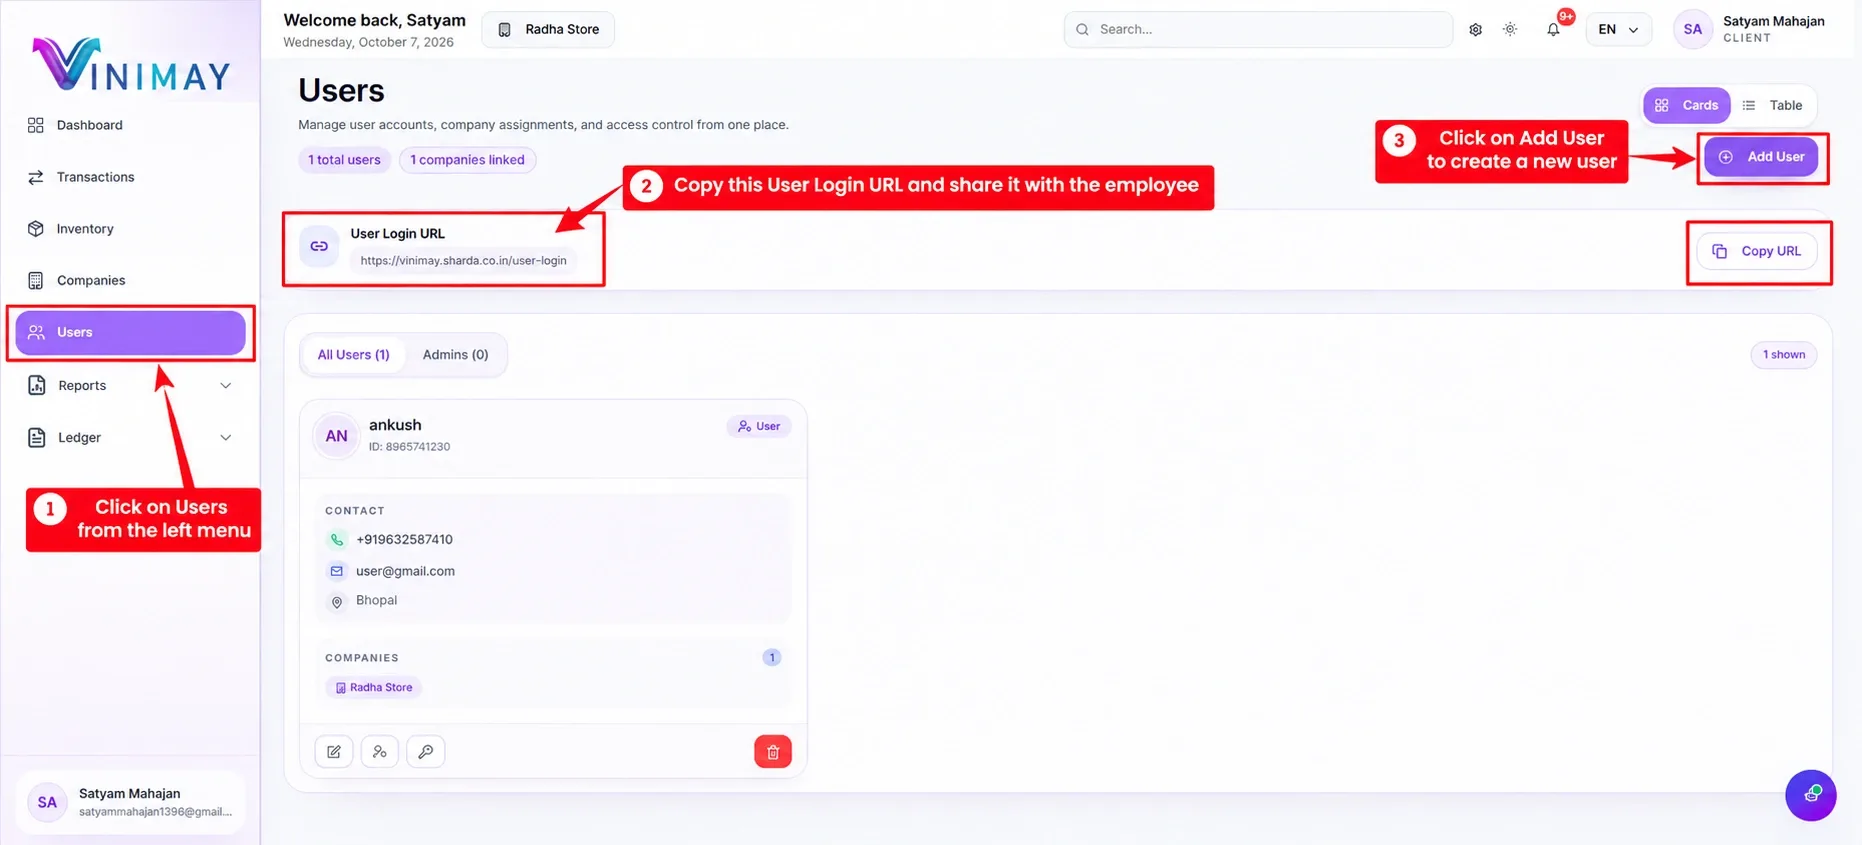
Task: Open notifications bell icon
Action: 1553,29
